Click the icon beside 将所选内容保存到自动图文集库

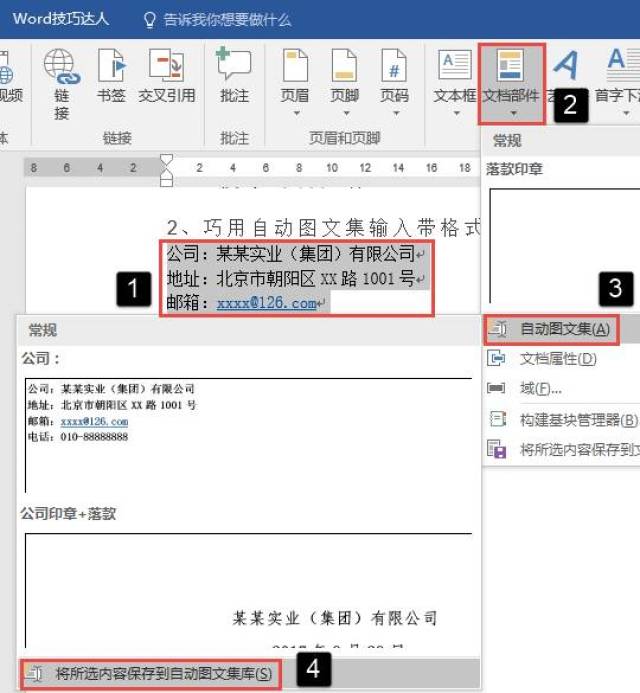pos(34,674)
